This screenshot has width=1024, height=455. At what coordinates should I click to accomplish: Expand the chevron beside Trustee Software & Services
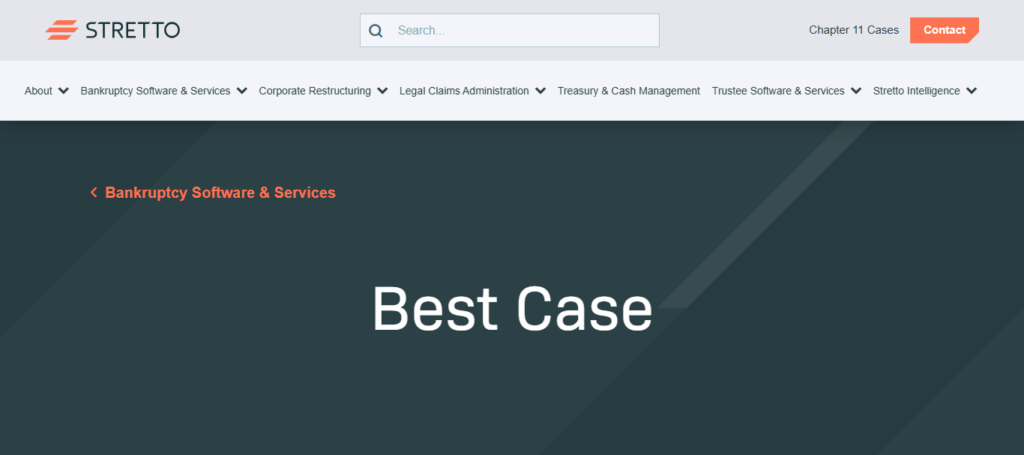[856, 91]
